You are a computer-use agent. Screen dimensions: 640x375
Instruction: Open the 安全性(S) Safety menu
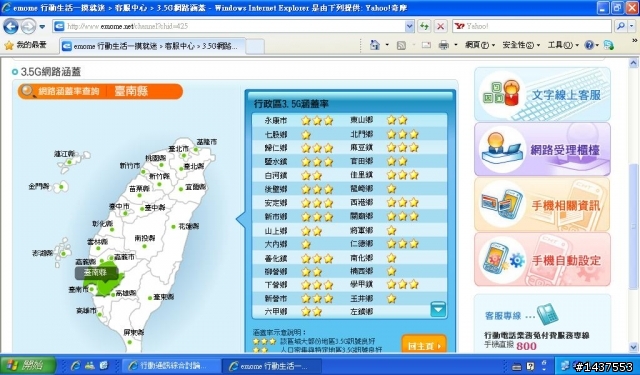click(x=521, y=45)
